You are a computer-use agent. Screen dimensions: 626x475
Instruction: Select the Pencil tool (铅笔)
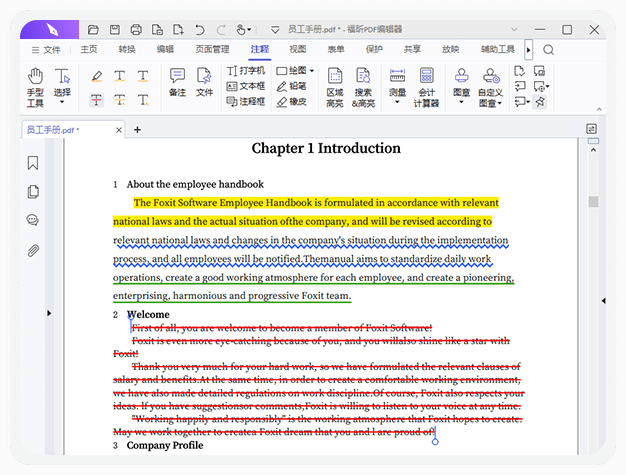click(292, 86)
